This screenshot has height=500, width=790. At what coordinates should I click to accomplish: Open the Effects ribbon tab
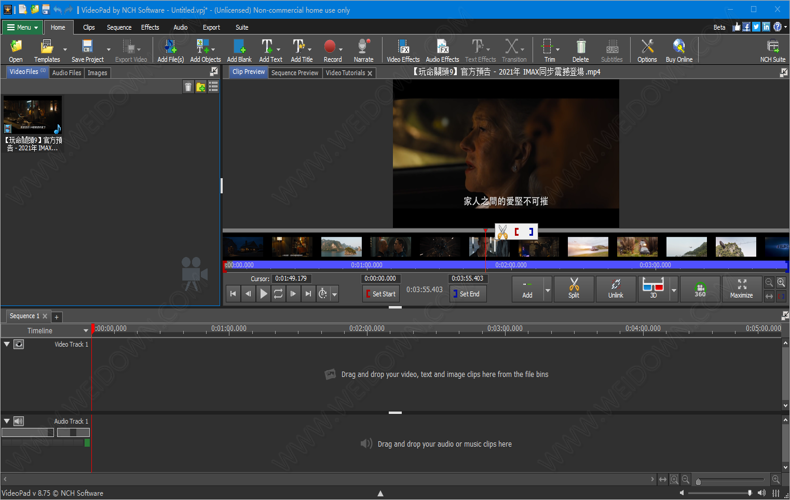(150, 27)
